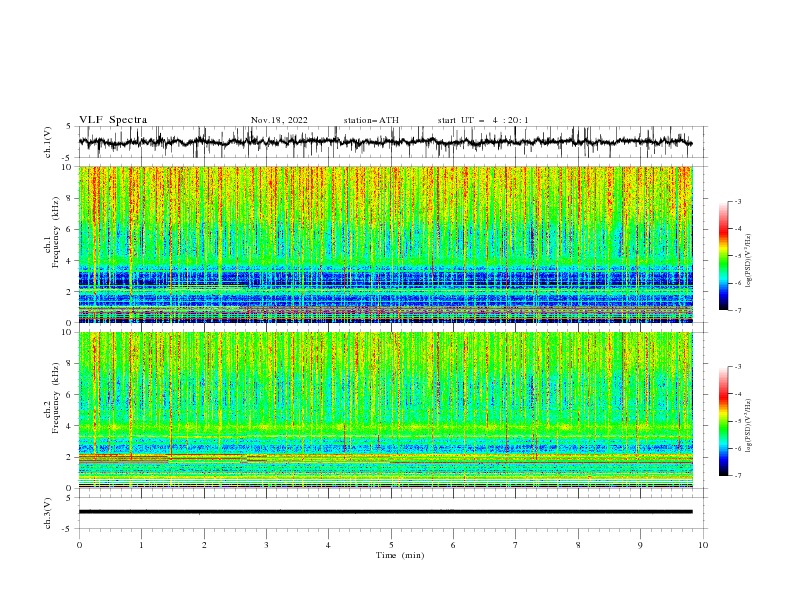Click the ch.1 spectrogram color bar
The width and height of the screenshot is (792, 612).
pyautogui.click(x=723, y=256)
